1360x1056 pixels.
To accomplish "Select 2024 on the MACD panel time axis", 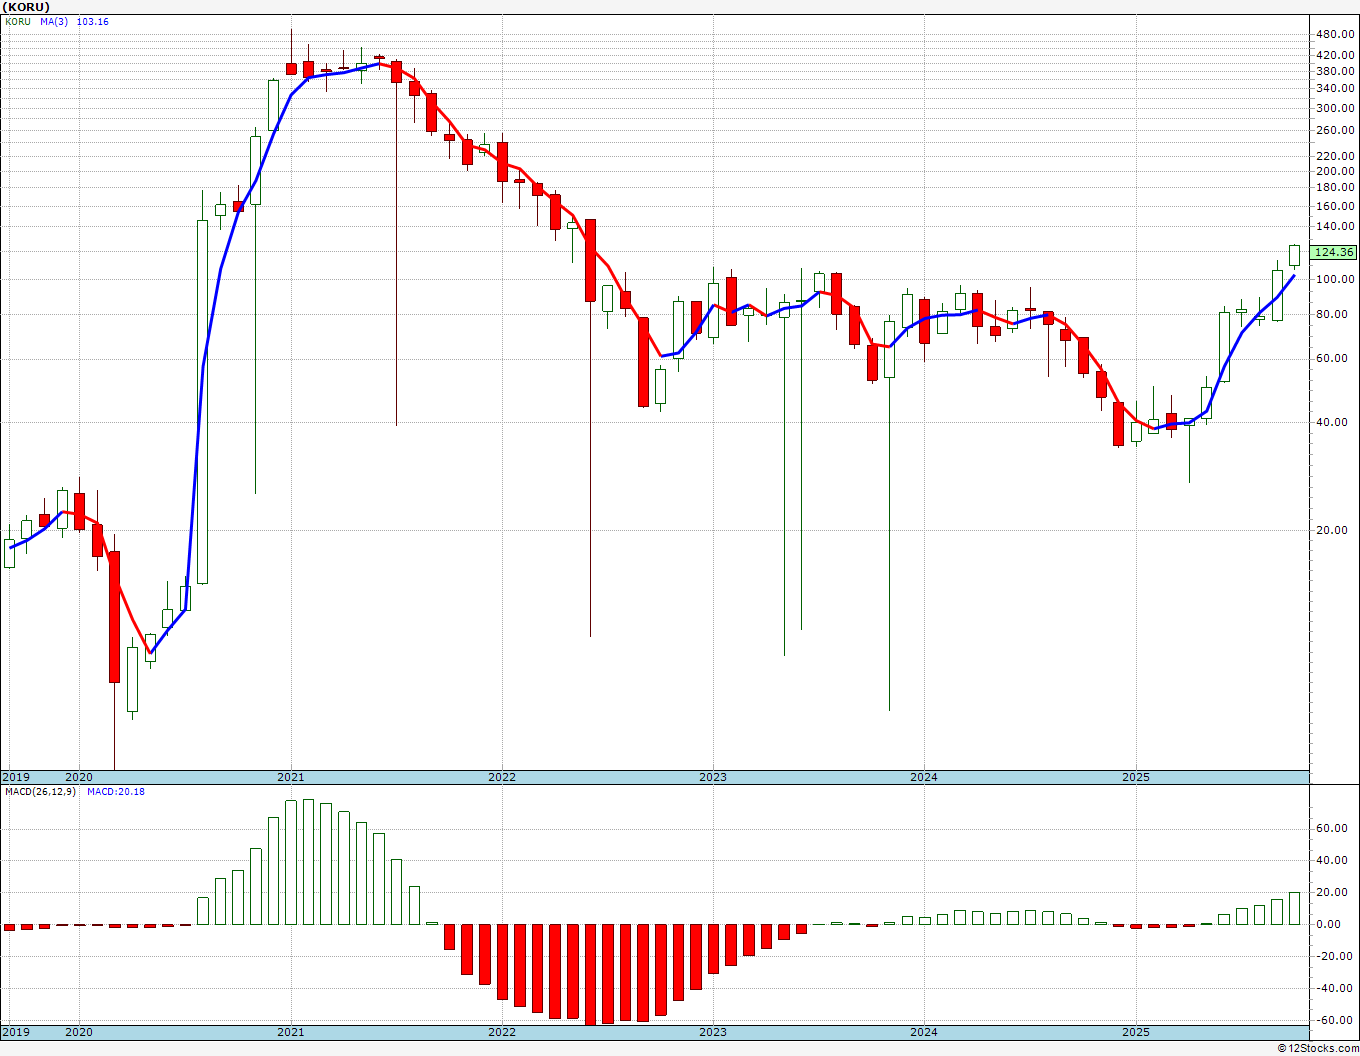I will (924, 1032).
